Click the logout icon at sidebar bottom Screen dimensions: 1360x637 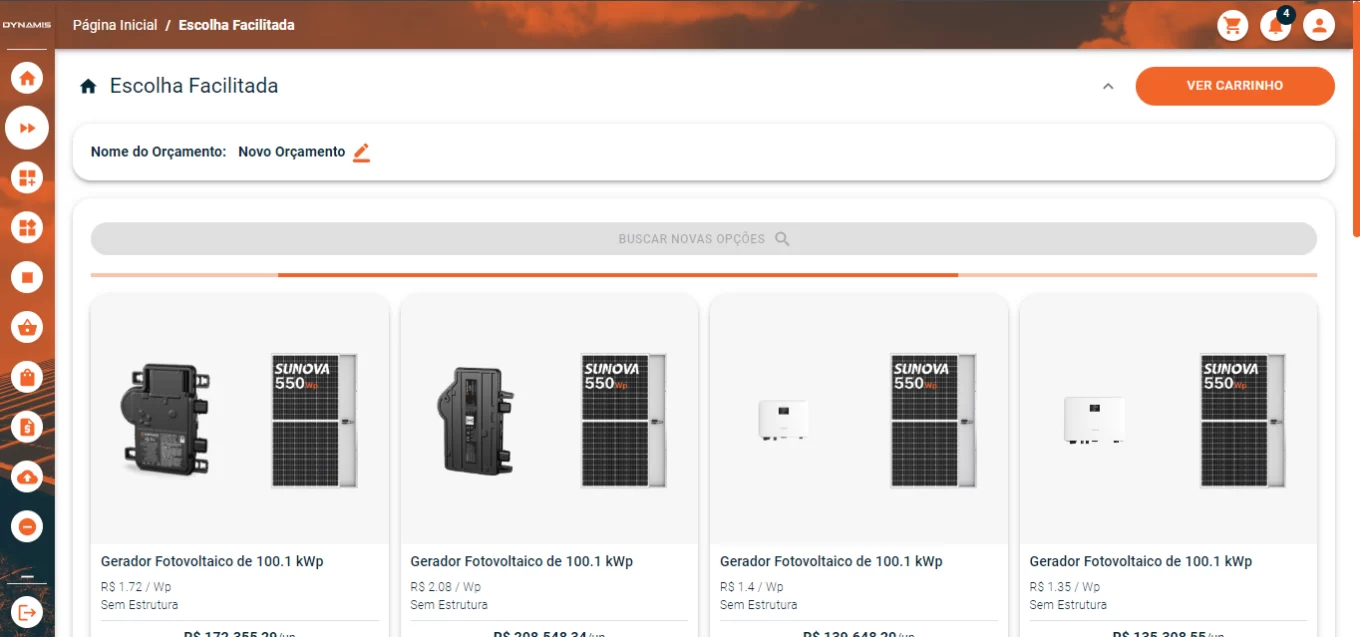(x=27, y=612)
